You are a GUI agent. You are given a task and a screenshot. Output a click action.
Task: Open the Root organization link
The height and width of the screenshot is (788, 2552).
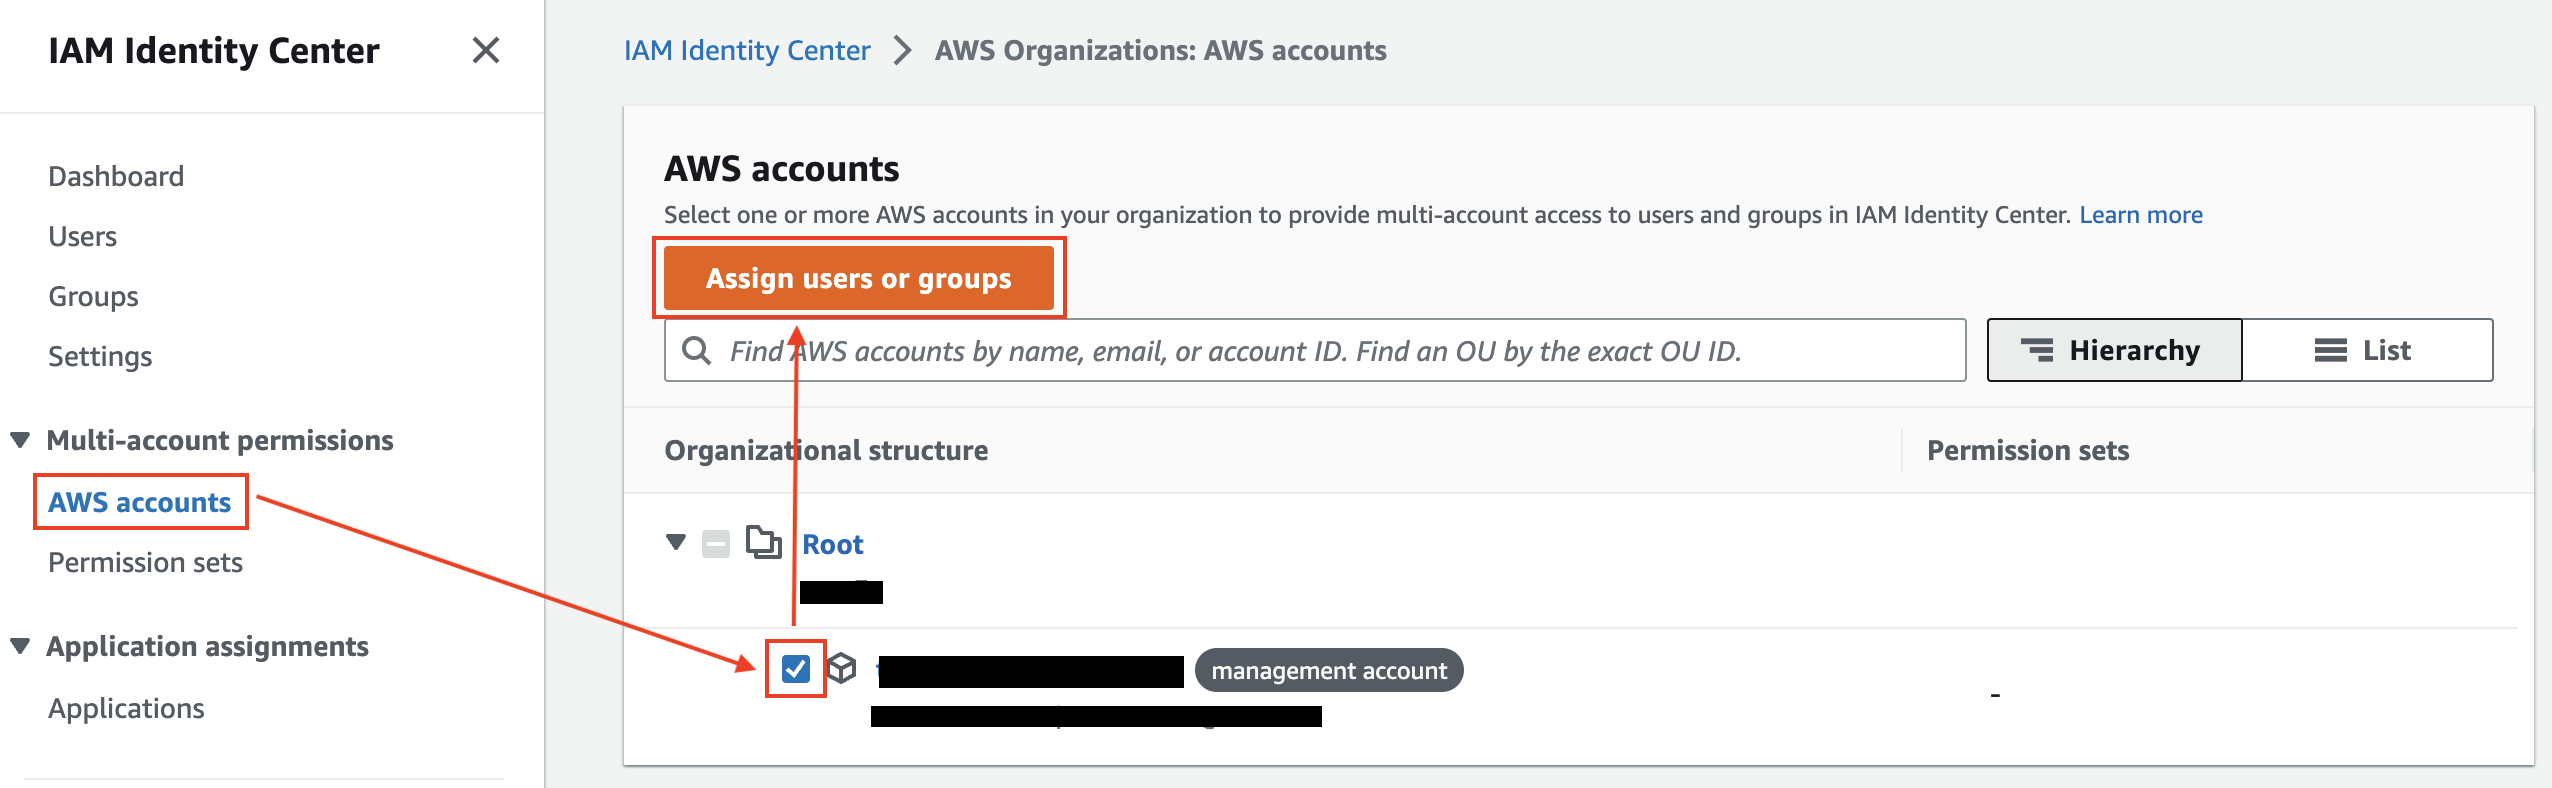pos(833,544)
